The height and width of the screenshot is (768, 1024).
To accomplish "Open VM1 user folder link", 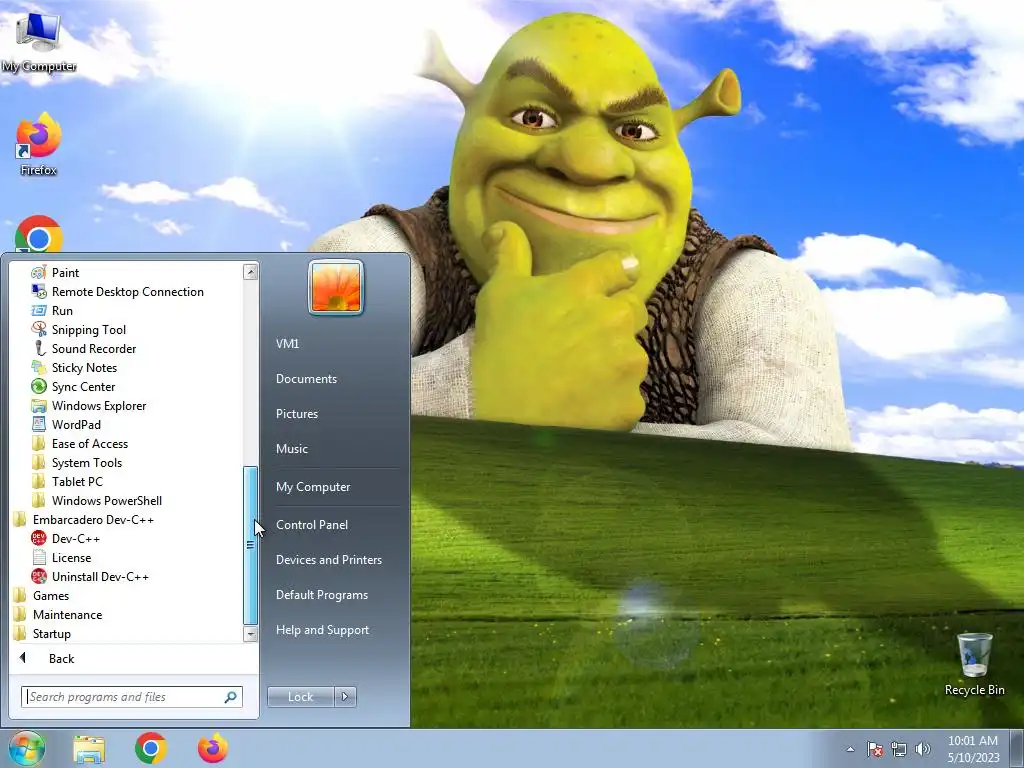I will coord(287,344).
